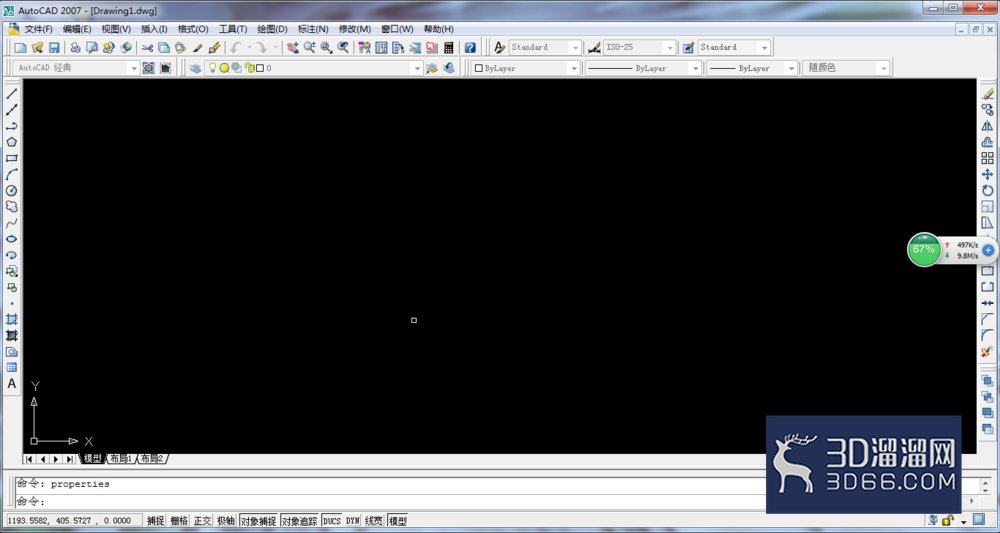This screenshot has width=1000, height=533.
Task: Click the Plot (print) icon
Action: 75,47
